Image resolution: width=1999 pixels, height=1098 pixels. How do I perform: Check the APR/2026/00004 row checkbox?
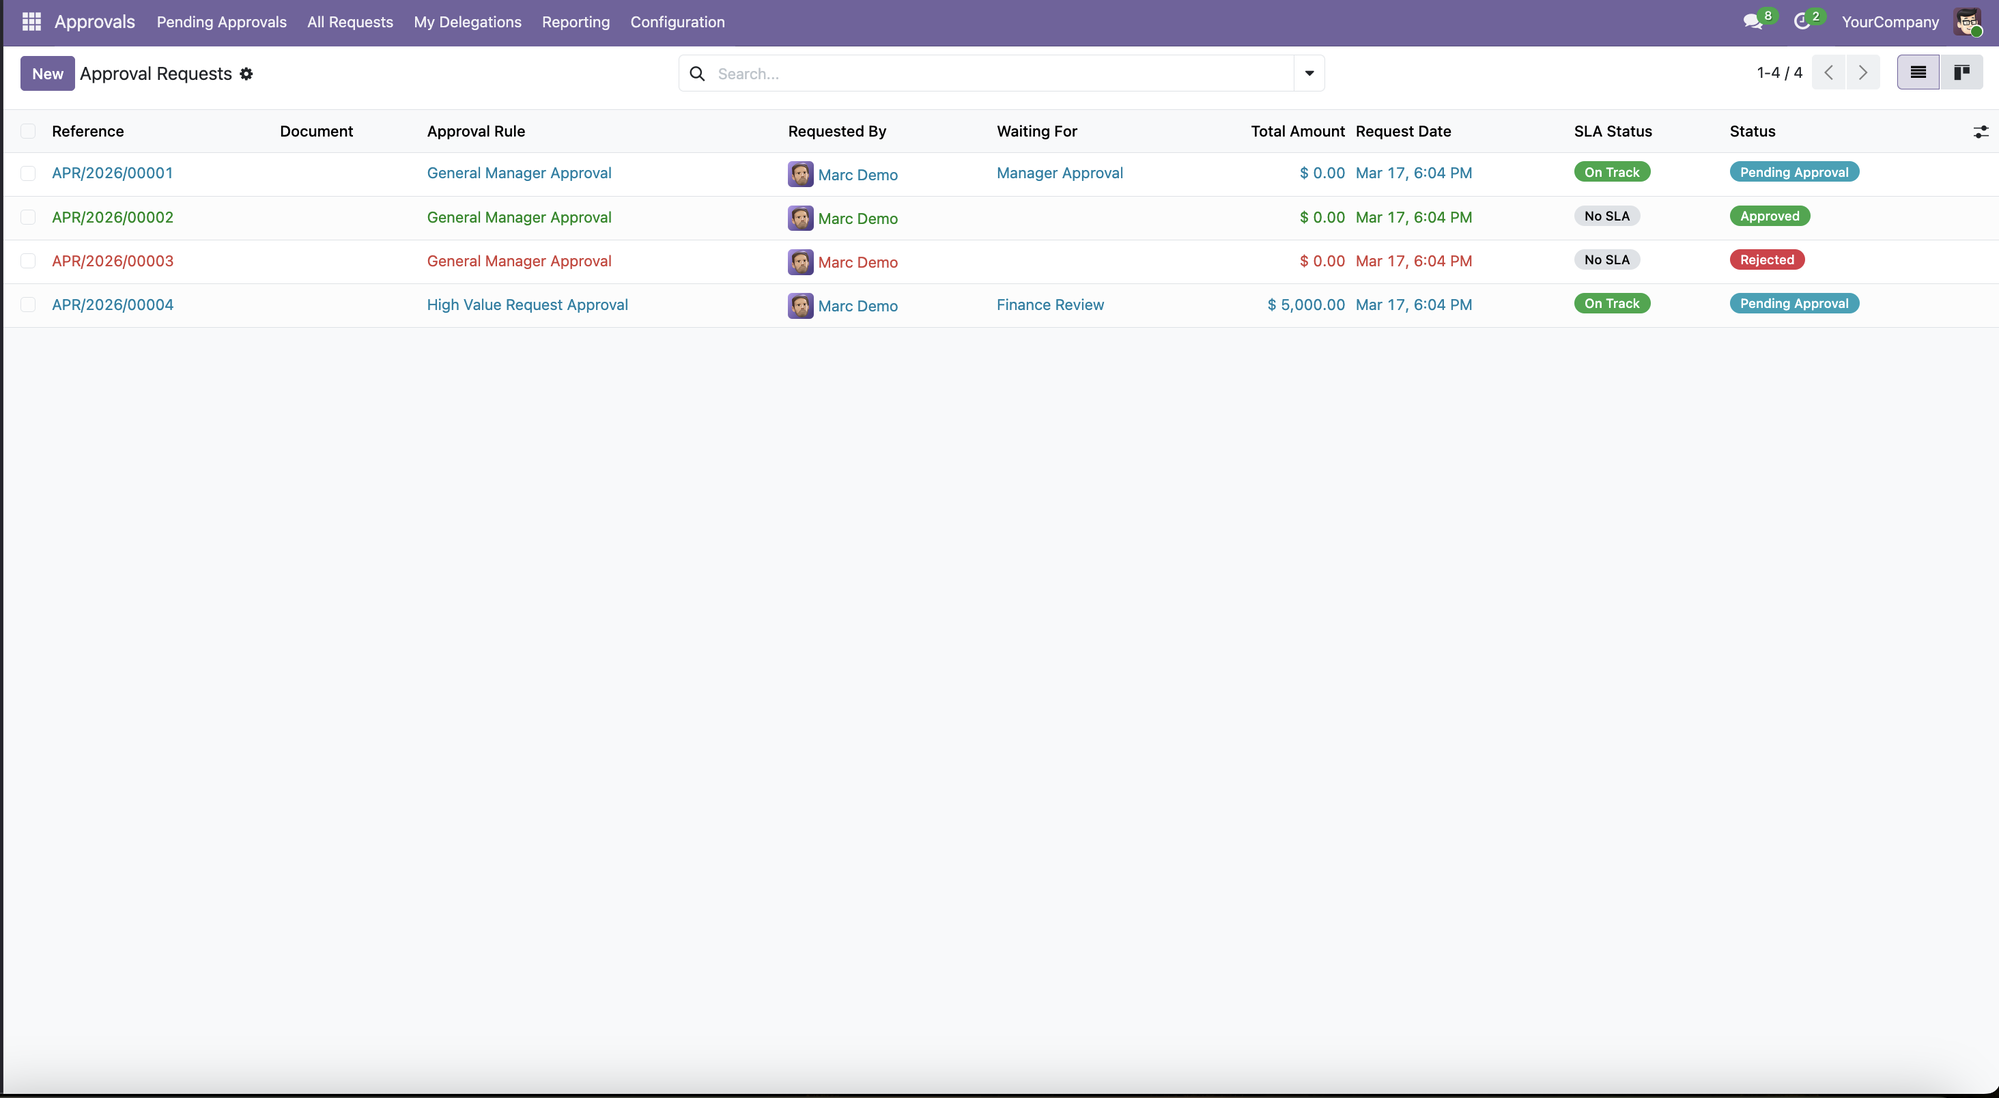[28, 305]
